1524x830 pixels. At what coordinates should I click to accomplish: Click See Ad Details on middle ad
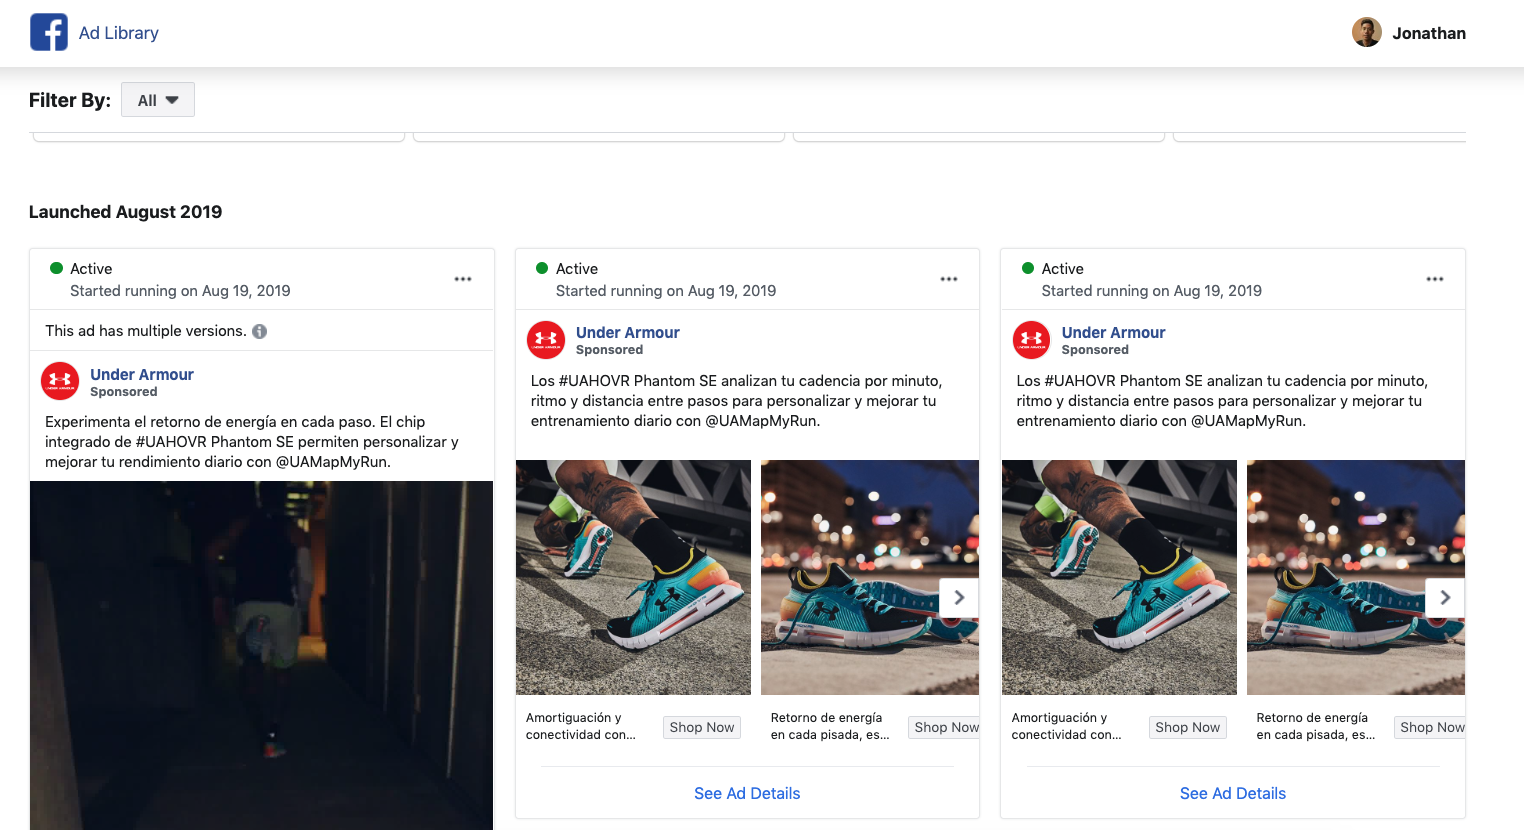pyautogui.click(x=747, y=793)
